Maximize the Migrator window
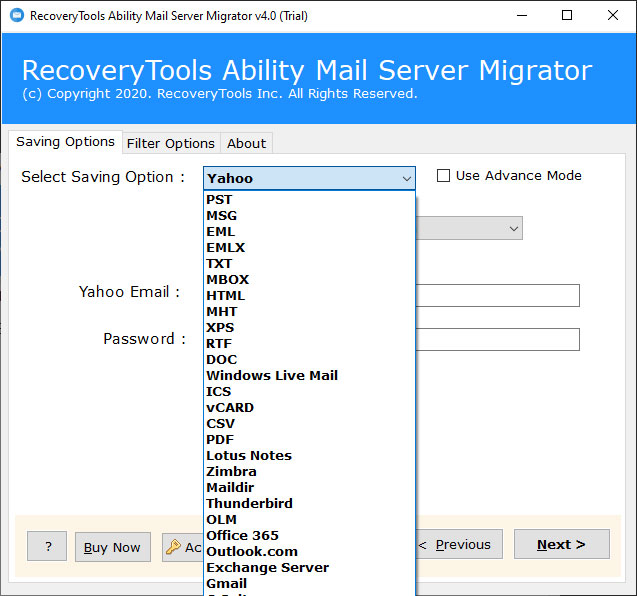 567,15
